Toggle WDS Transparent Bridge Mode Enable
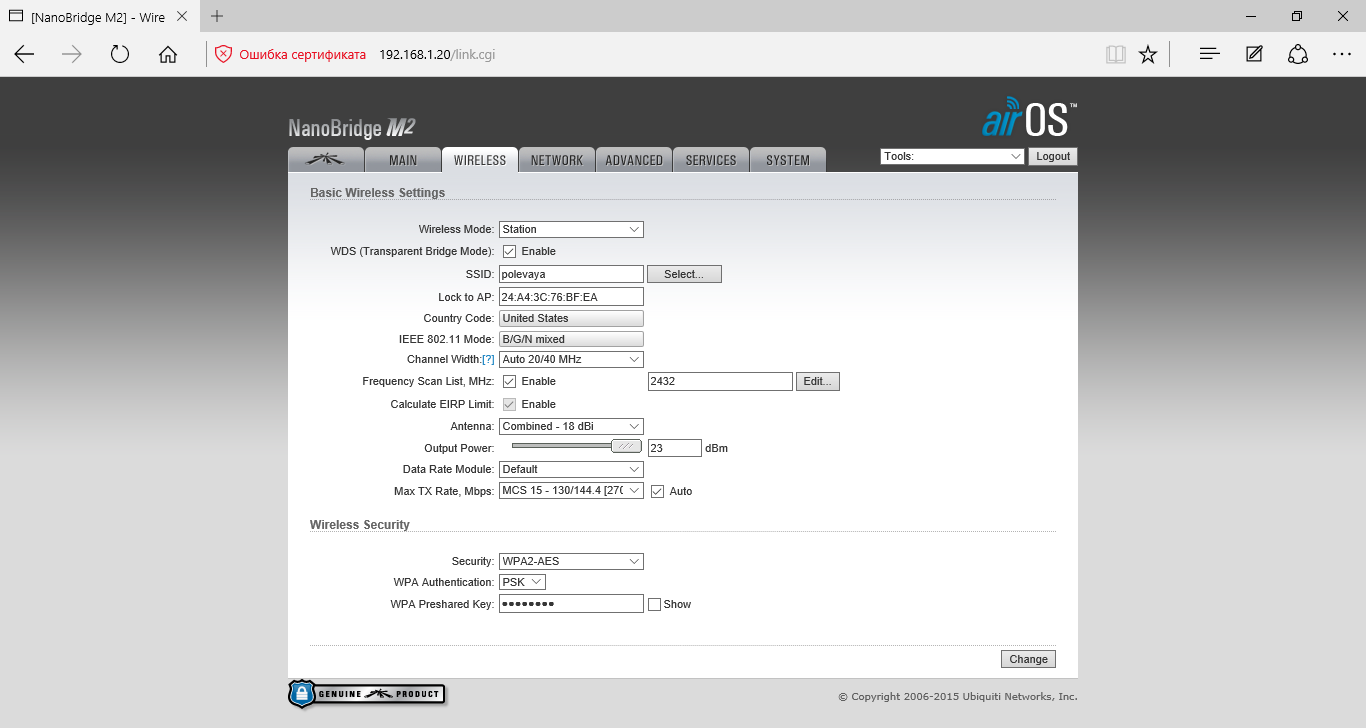This screenshot has width=1366, height=728. tap(509, 251)
